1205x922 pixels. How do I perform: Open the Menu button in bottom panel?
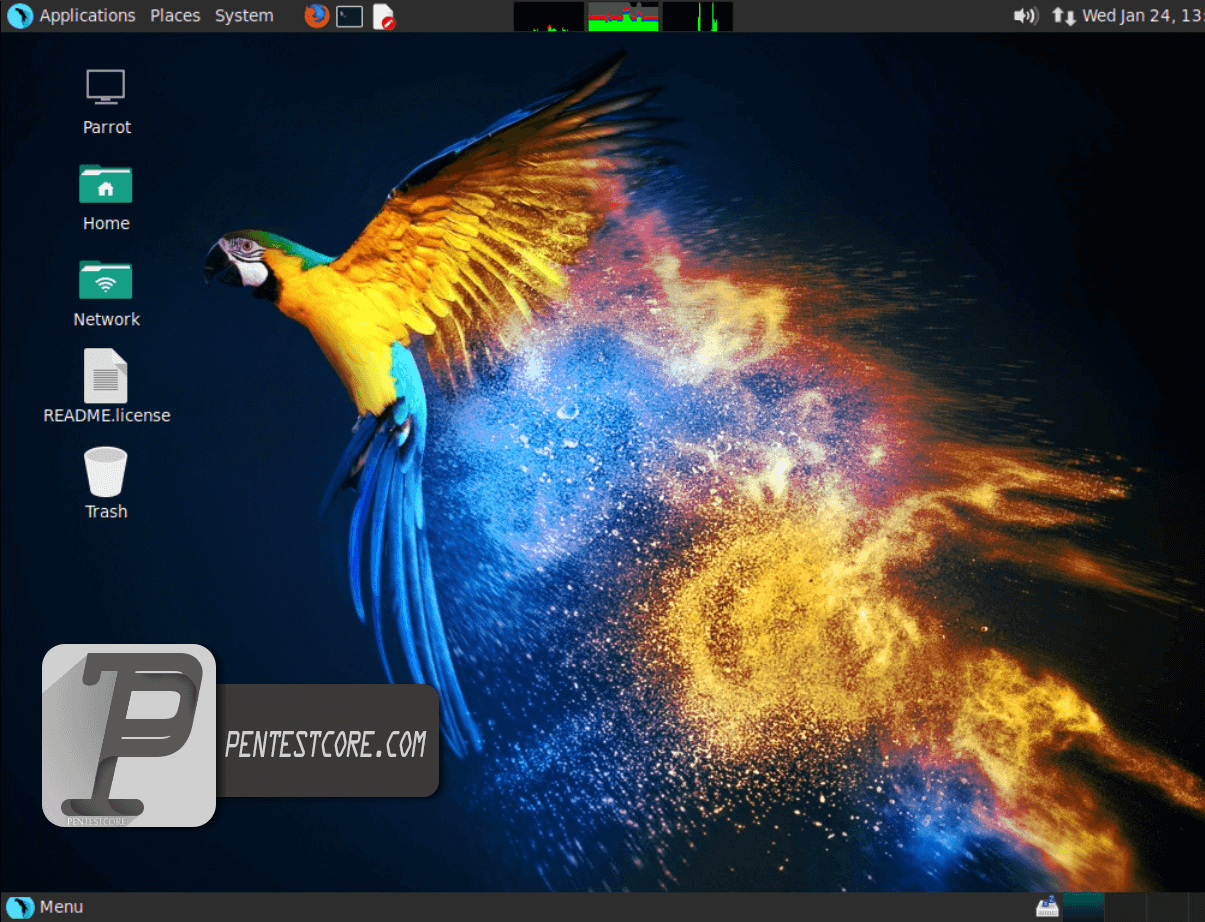tap(46, 907)
